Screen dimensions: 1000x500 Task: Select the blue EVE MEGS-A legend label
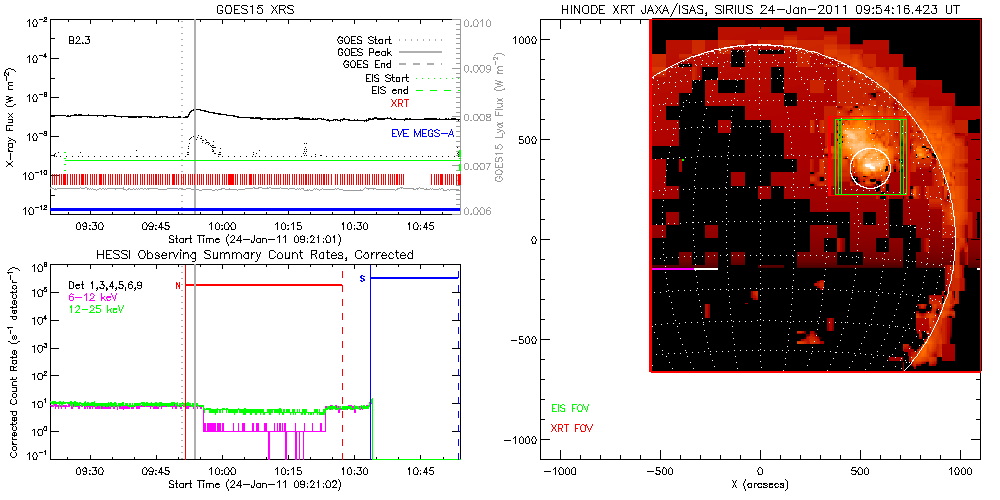coord(420,133)
